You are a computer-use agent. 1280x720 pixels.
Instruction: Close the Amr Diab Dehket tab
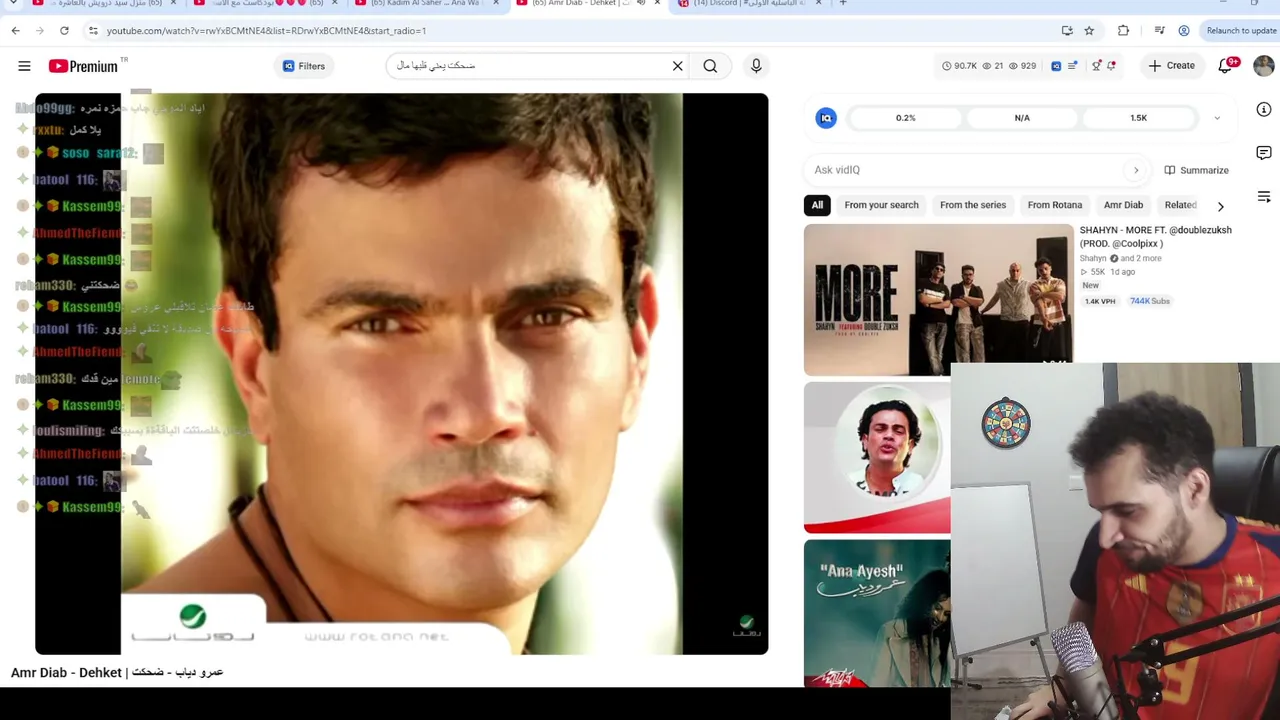point(657,4)
